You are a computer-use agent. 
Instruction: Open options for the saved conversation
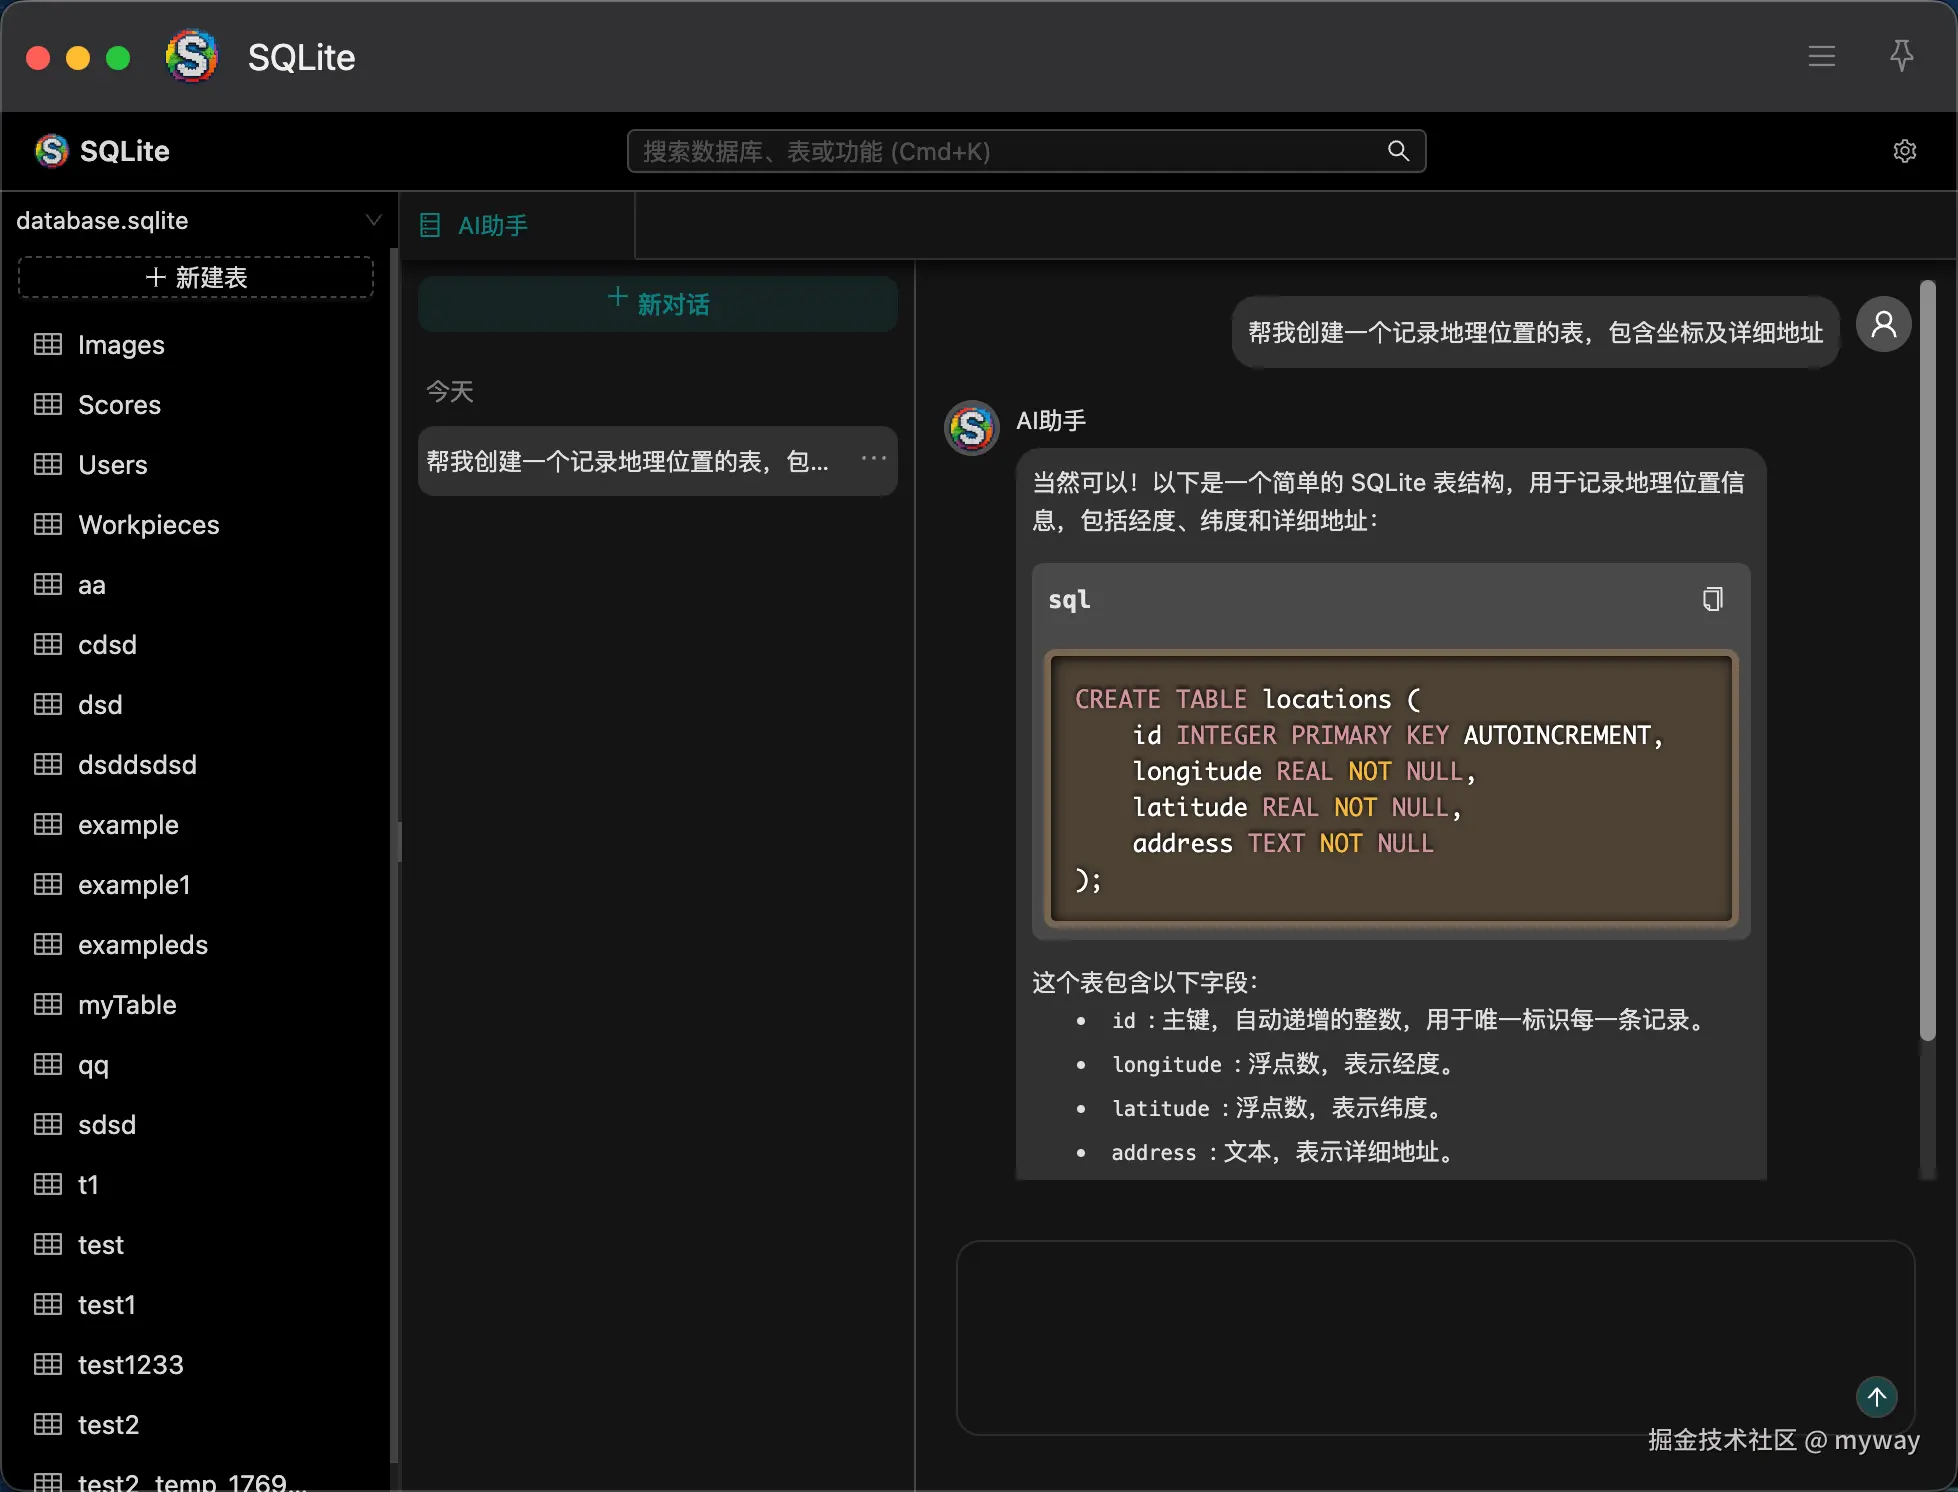coord(873,459)
